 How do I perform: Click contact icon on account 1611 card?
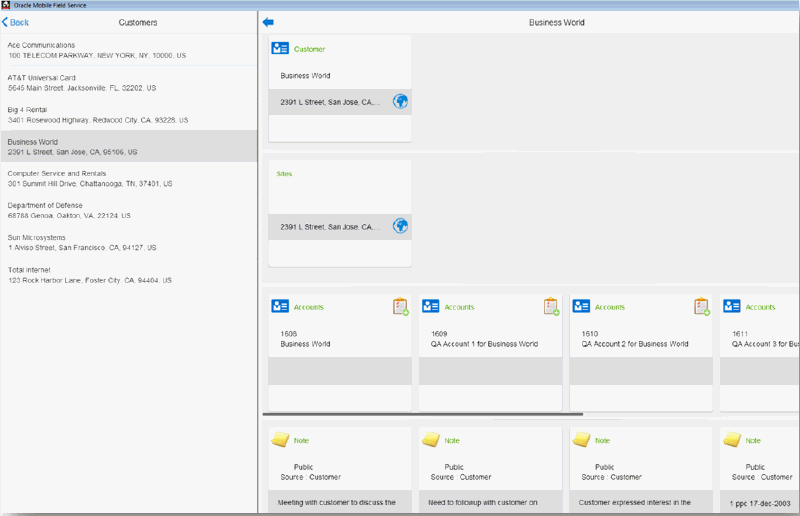pos(732,306)
